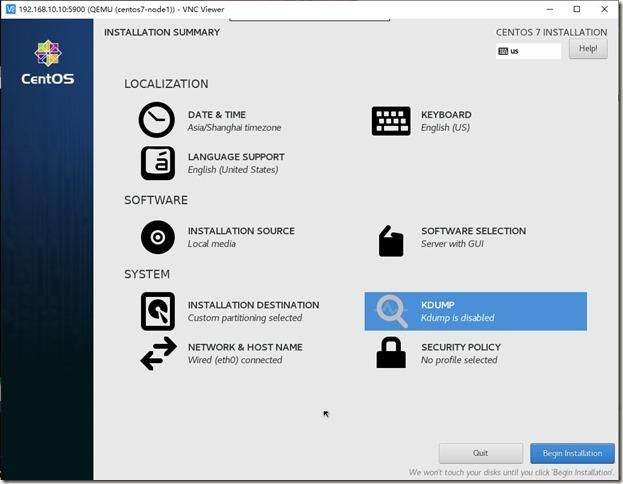Click the CentOS logo
623x484 pixels.
48,62
